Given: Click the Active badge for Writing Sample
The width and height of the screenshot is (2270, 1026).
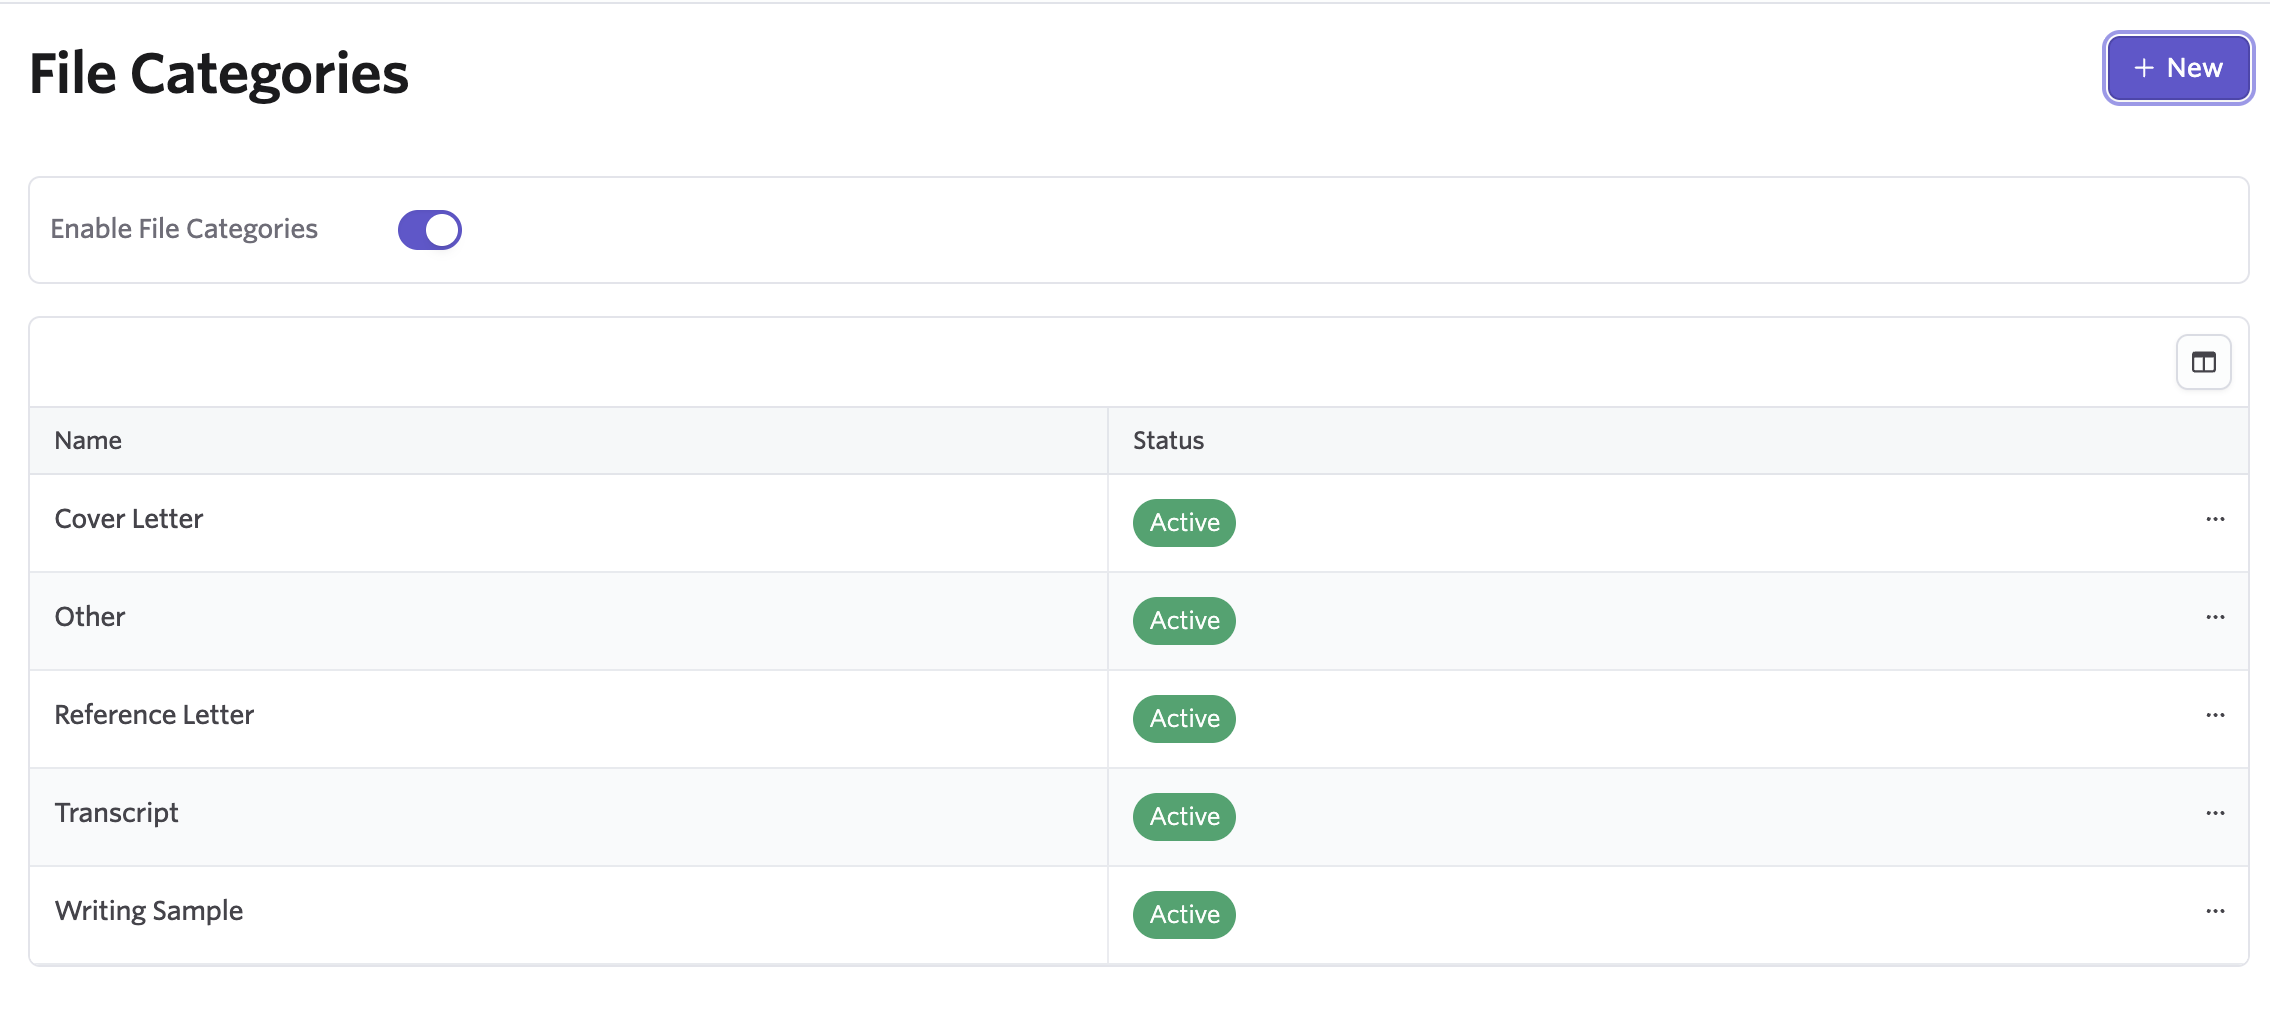Looking at the screenshot, I should [1184, 915].
